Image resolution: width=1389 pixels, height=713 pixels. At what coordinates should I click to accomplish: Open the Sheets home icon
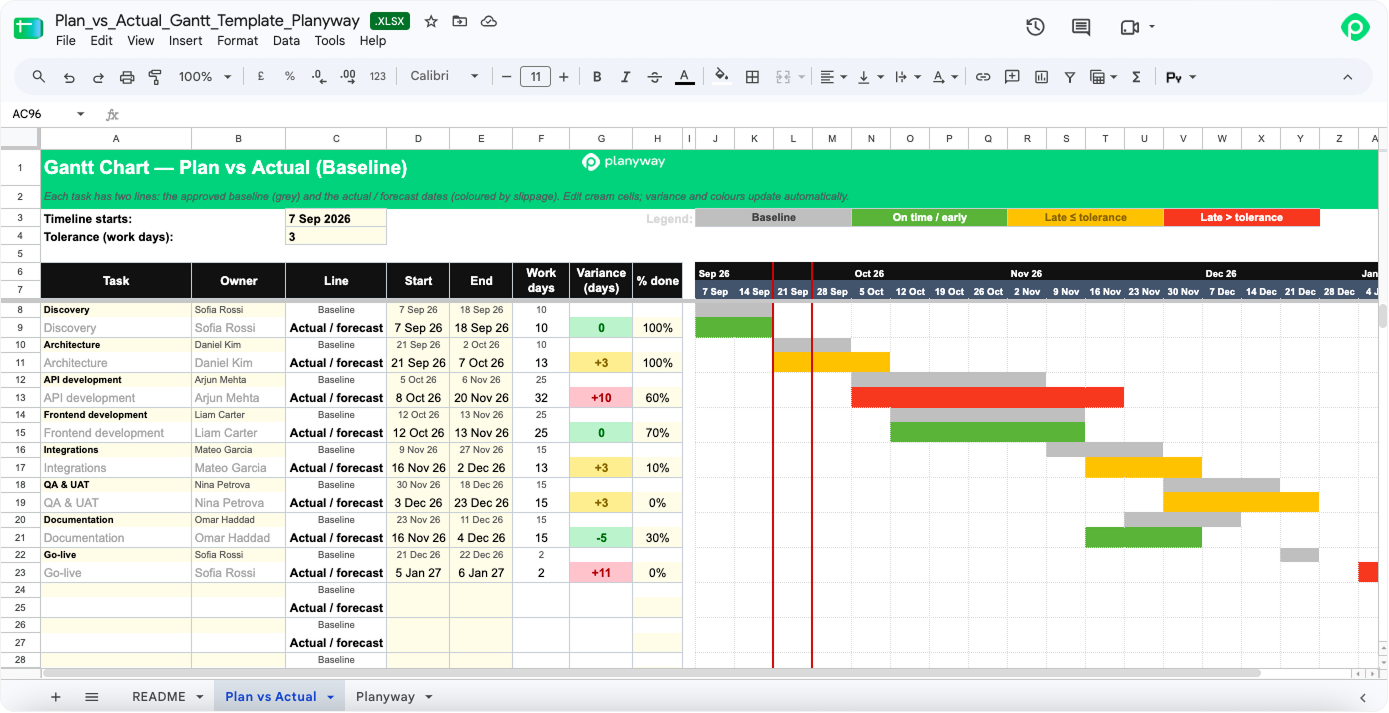tap(28, 28)
